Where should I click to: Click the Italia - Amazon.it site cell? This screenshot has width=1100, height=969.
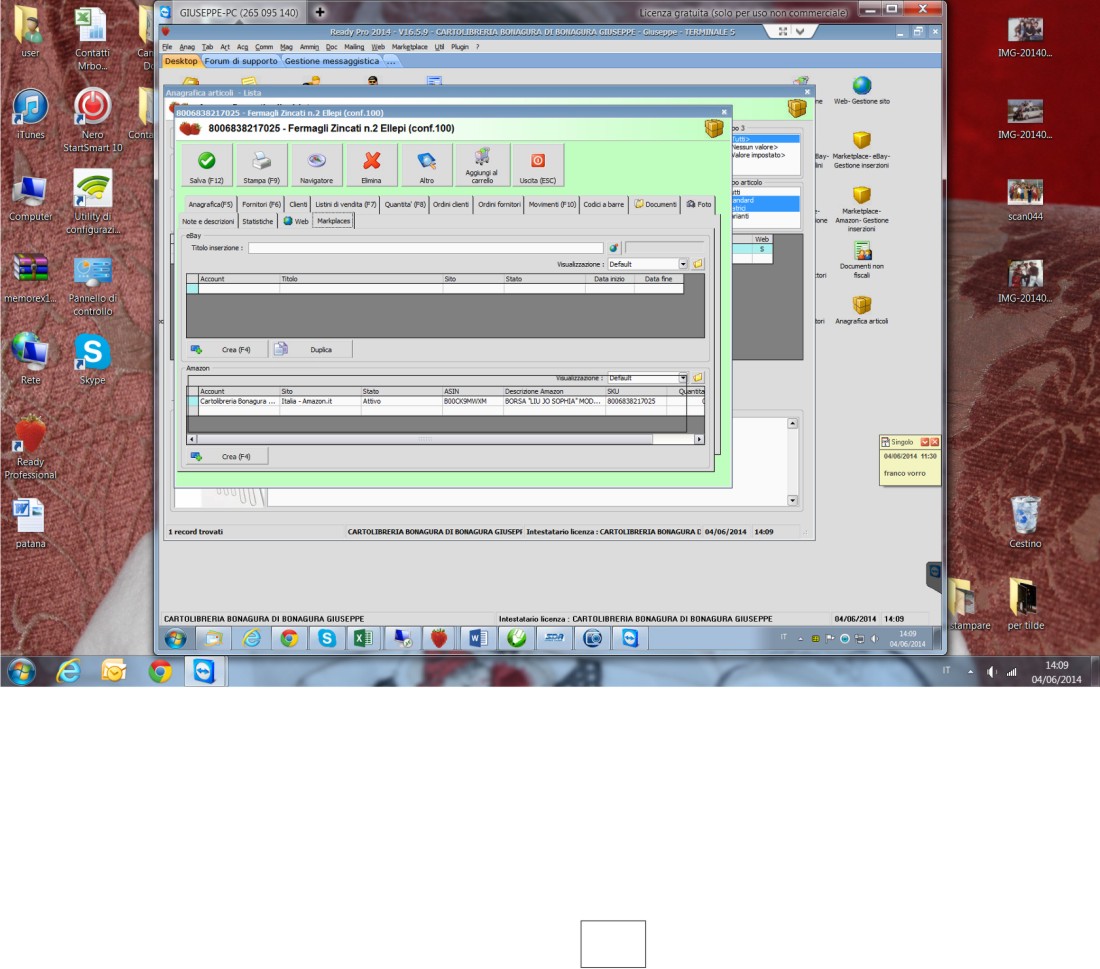tap(319, 401)
